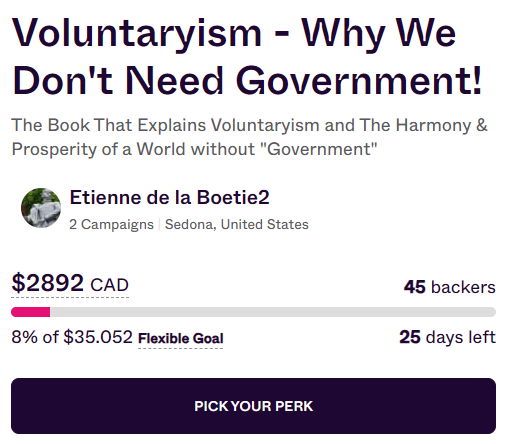Open Etienne de la Boetie2 profile
The height and width of the screenshot is (444, 522).
pyautogui.click(x=169, y=197)
